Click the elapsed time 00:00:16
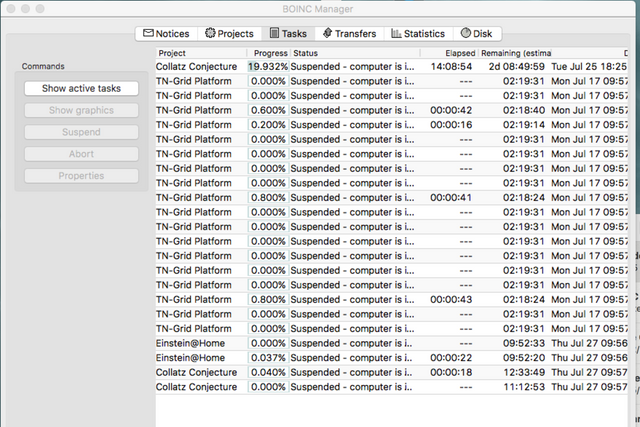Image resolution: width=640 pixels, height=427 pixels. [x=451, y=125]
